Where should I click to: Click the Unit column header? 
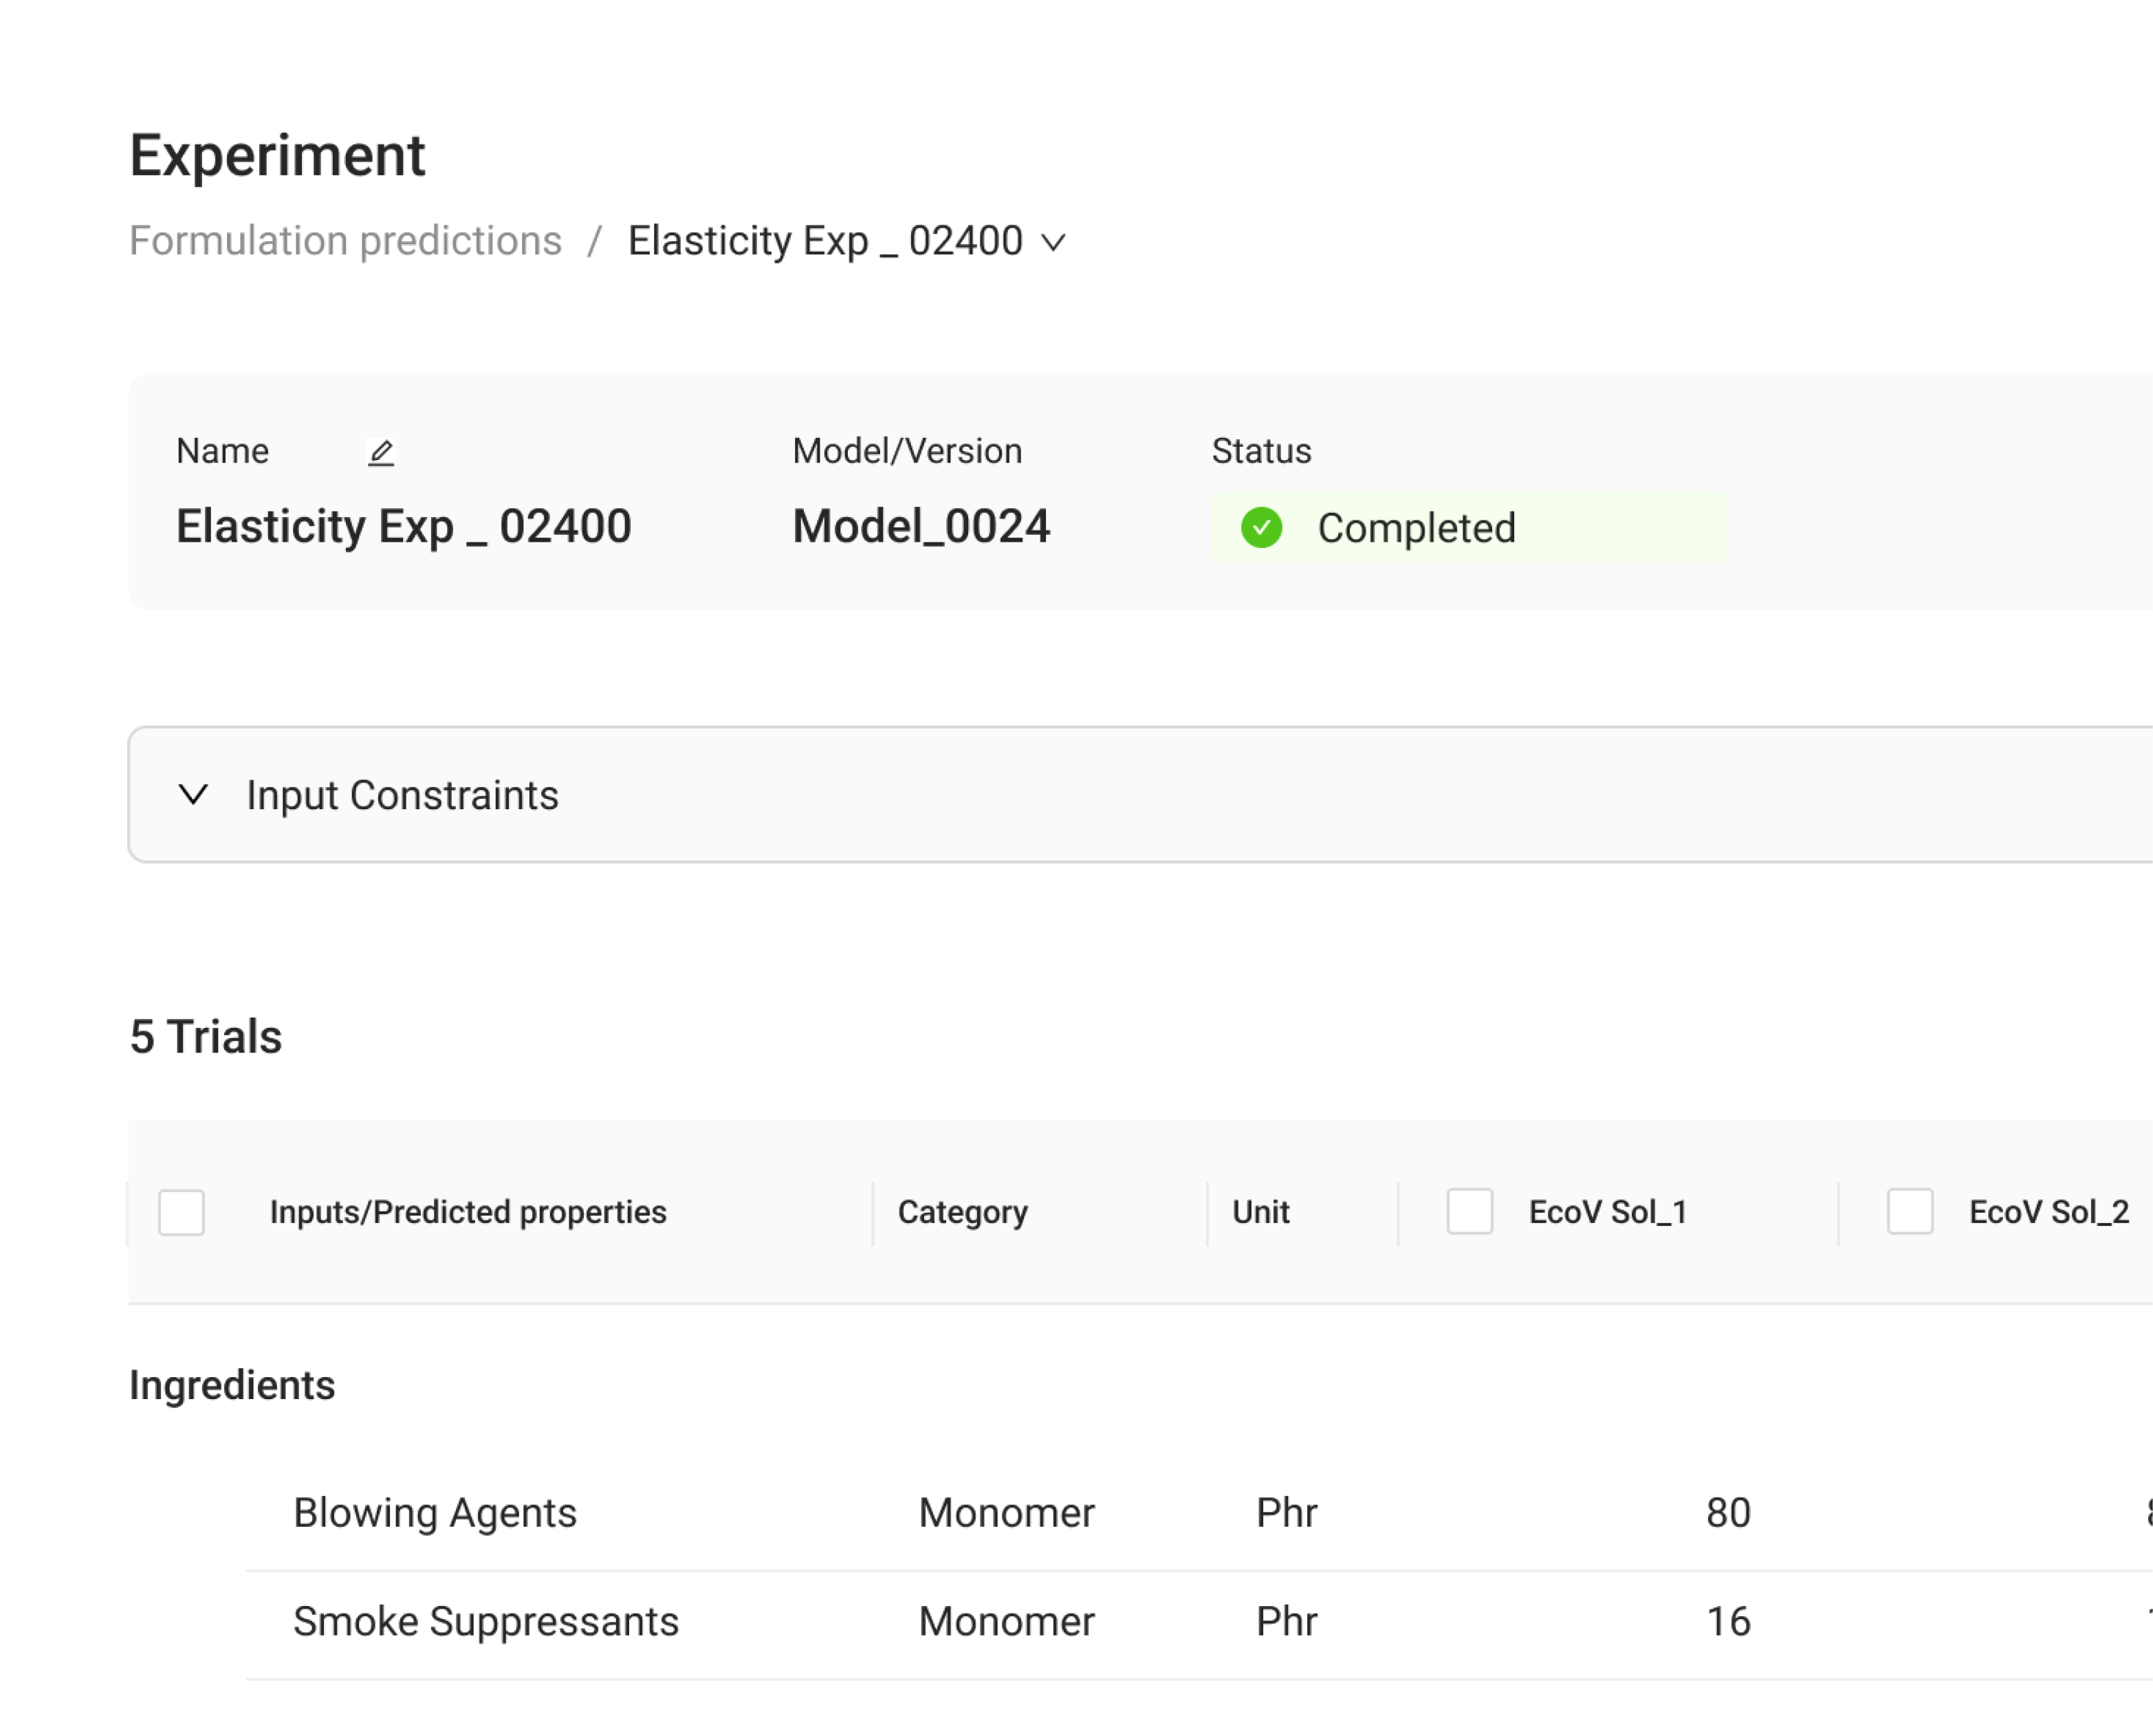click(1260, 1212)
